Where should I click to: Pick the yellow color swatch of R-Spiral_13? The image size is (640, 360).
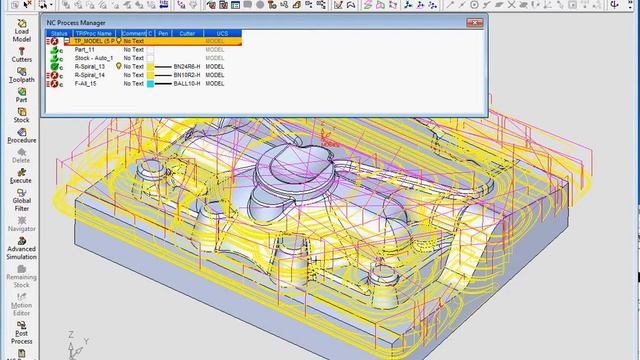coord(150,67)
